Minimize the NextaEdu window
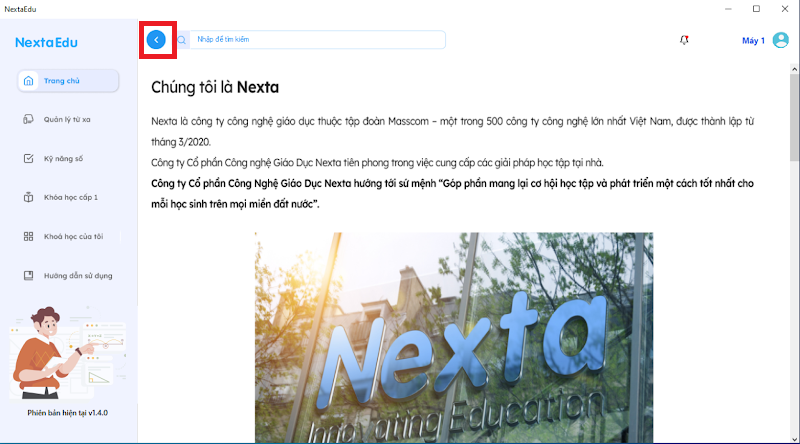Viewport: 800px width, 444px height. (x=728, y=9)
